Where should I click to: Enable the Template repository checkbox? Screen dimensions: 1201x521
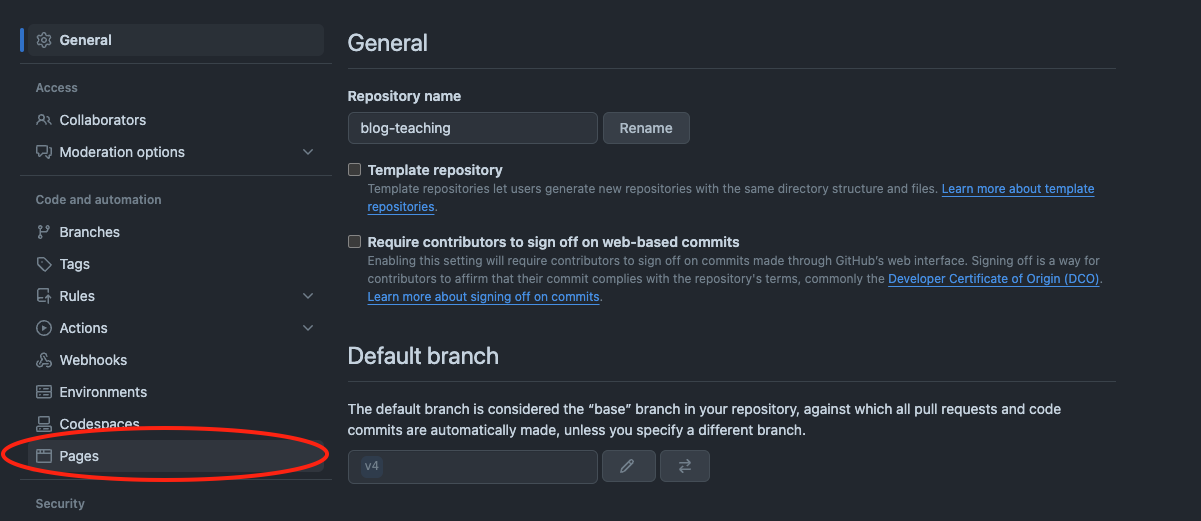pos(354,170)
